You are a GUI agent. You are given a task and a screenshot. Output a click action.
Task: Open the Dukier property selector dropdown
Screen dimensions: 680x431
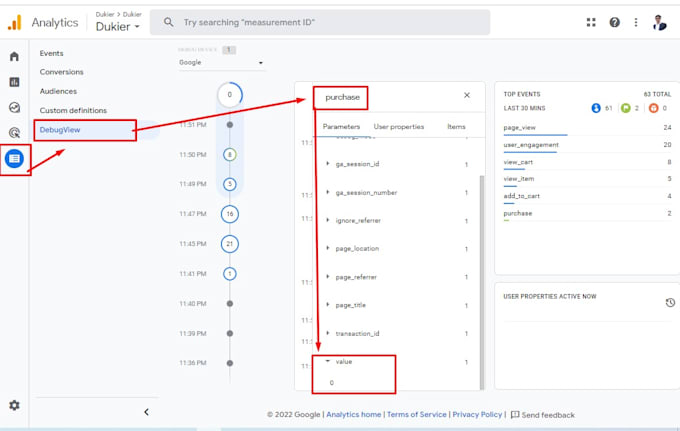(x=118, y=26)
